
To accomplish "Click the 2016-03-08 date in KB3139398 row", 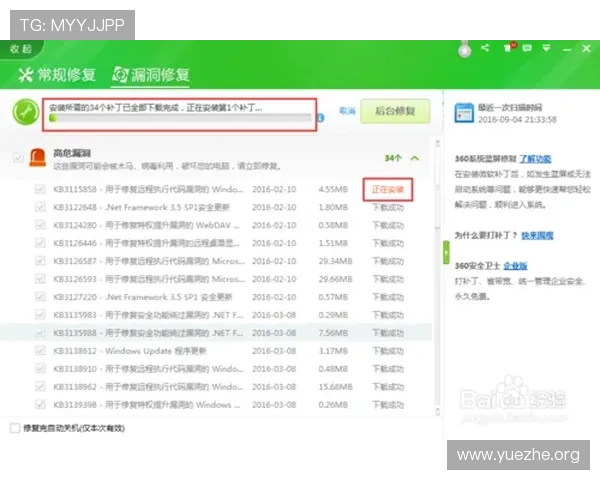I will pyautogui.click(x=274, y=405).
